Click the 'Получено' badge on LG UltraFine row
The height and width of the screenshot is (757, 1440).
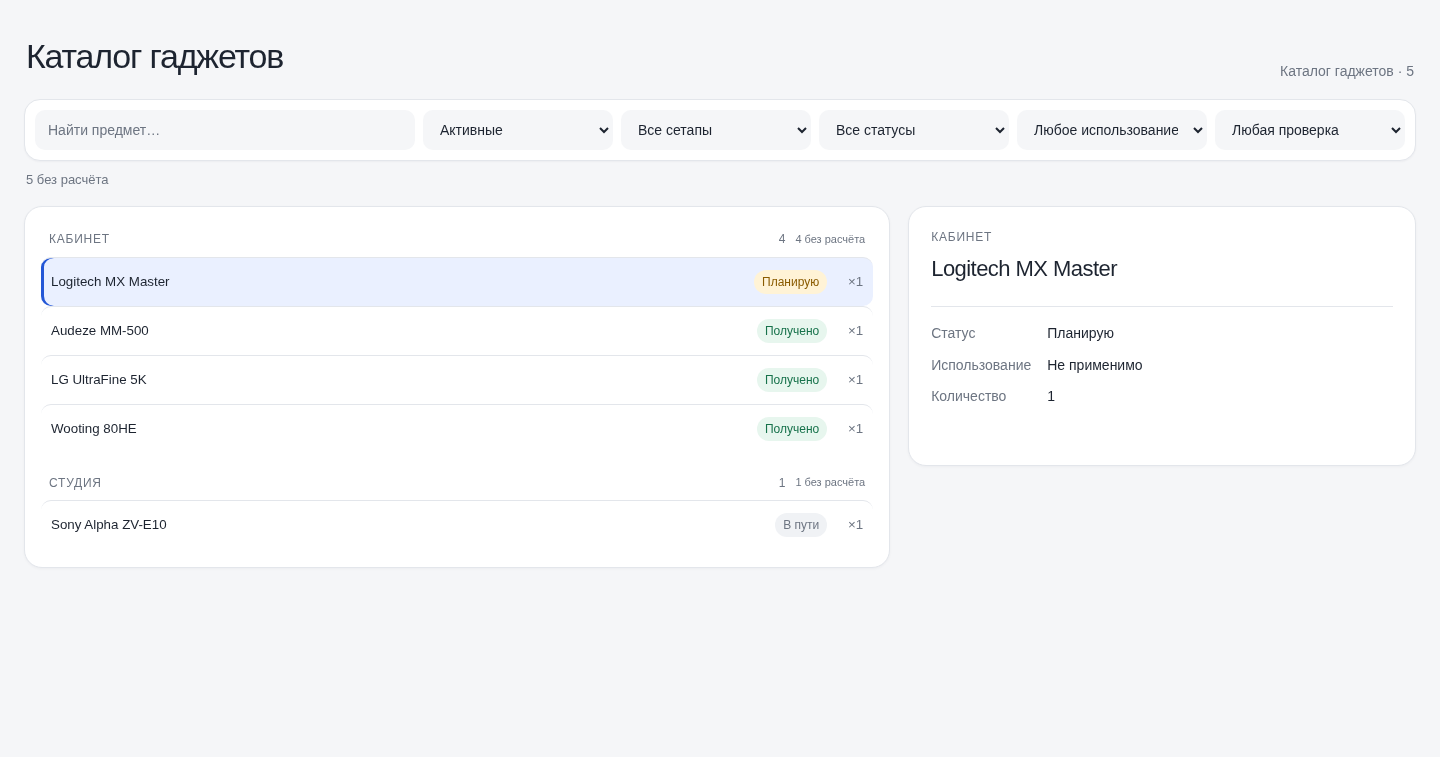792,380
